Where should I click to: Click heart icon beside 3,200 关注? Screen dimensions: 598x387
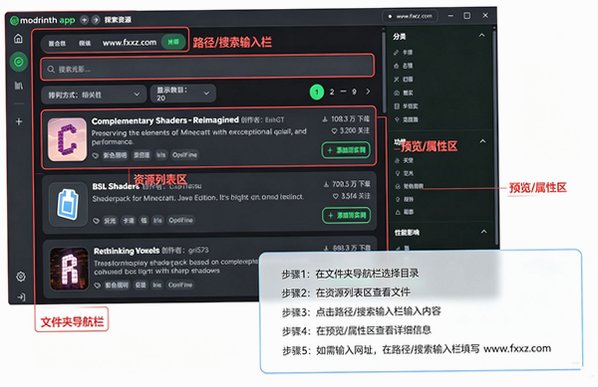[334, 131]
